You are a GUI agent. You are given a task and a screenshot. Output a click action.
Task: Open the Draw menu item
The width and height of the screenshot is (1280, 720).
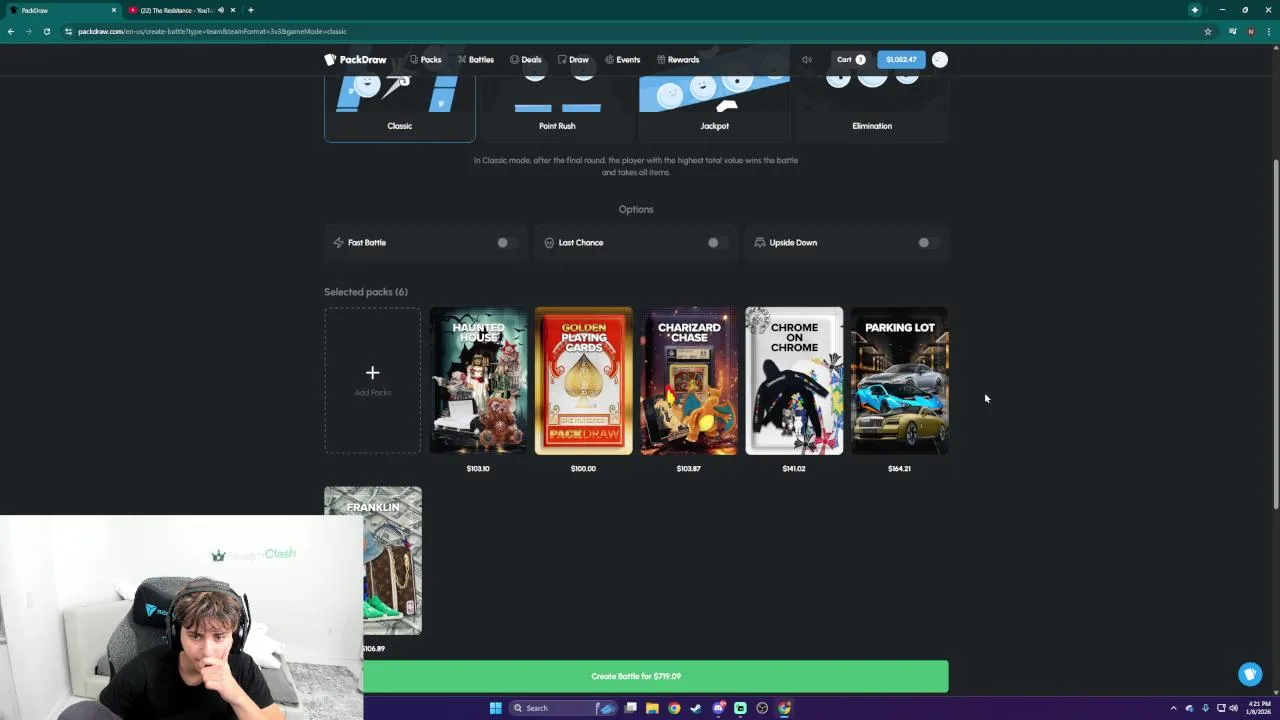coord(573,59)
